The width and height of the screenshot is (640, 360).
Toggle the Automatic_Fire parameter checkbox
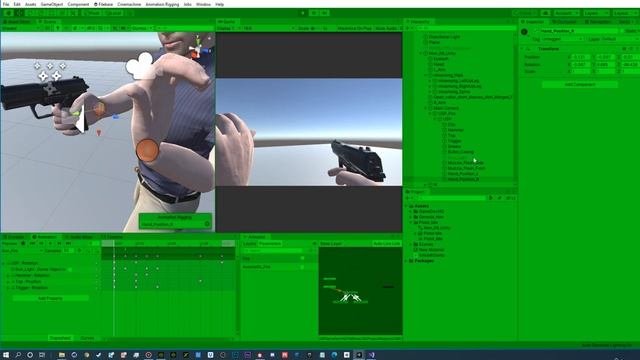[302, 267]
